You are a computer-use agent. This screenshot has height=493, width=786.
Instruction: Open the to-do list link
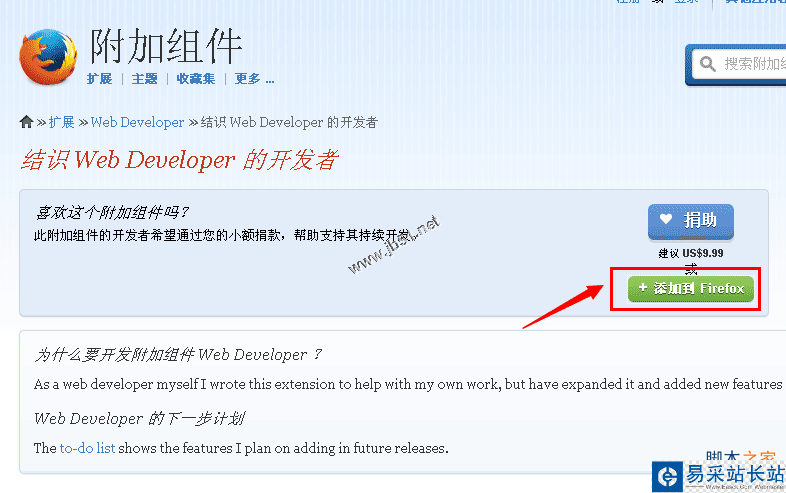point(87,448)
